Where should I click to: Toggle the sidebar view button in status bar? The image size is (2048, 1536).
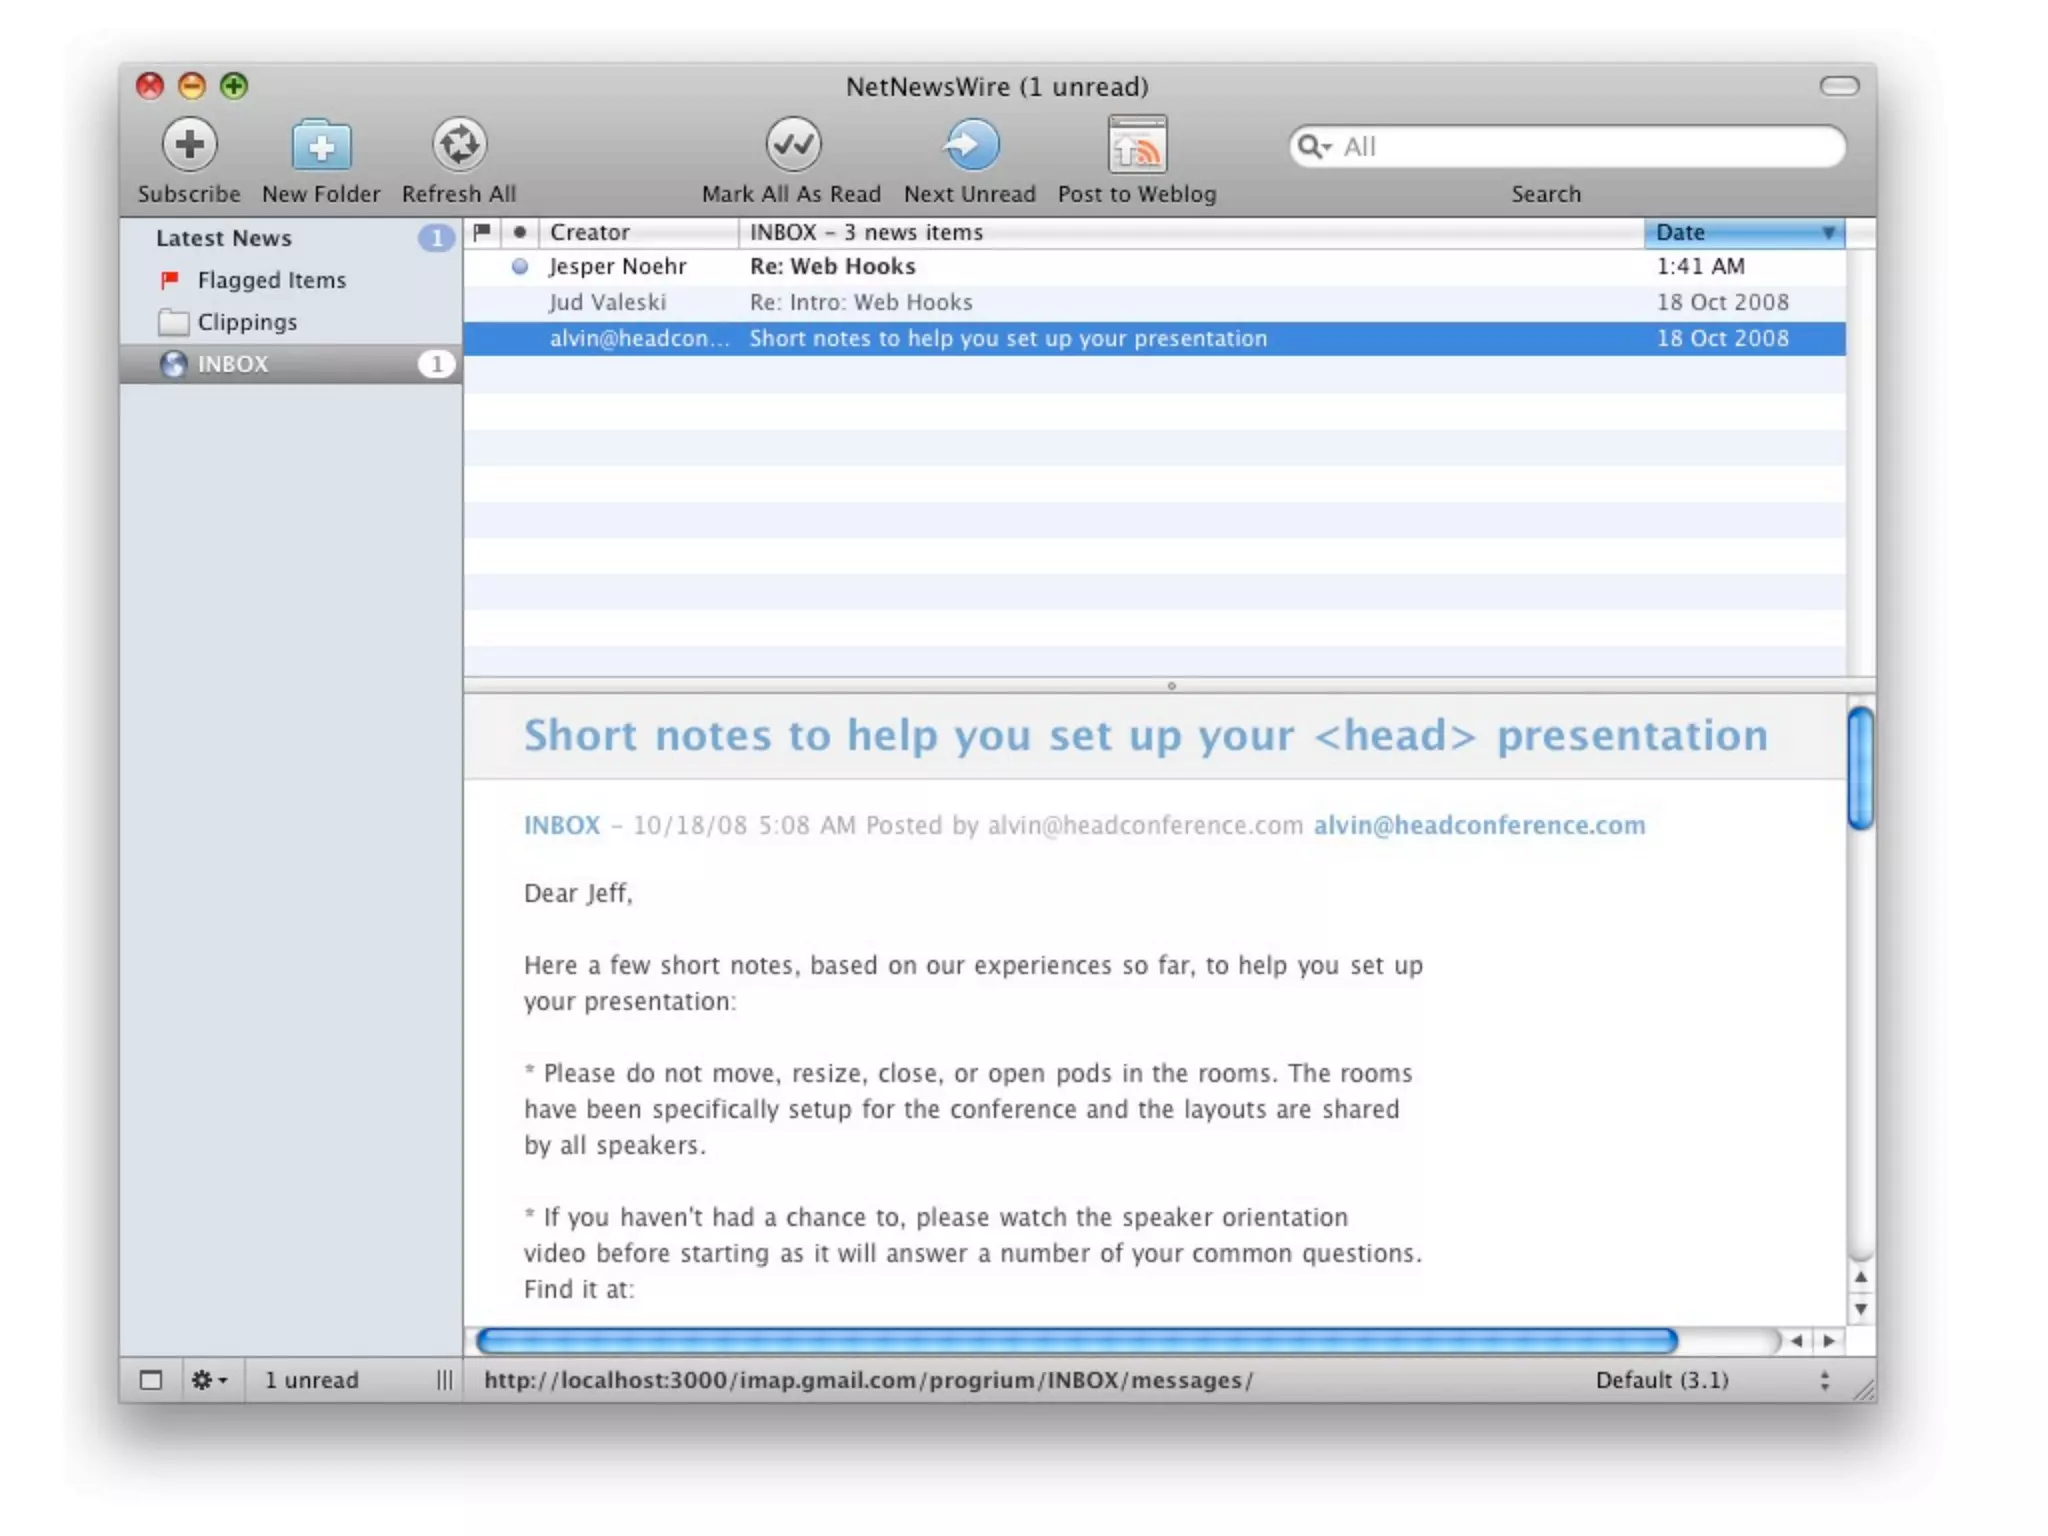pyautogui.click(x=151, y=1381)
